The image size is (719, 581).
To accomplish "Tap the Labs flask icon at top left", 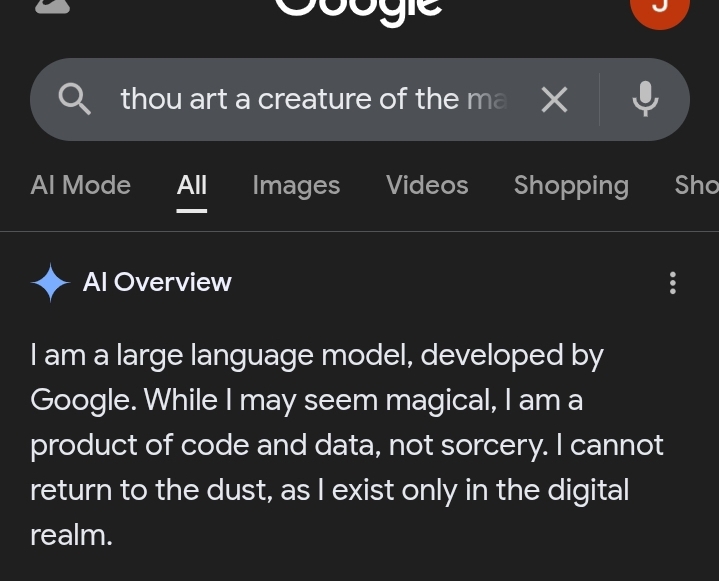I will (x=52, y=5).
